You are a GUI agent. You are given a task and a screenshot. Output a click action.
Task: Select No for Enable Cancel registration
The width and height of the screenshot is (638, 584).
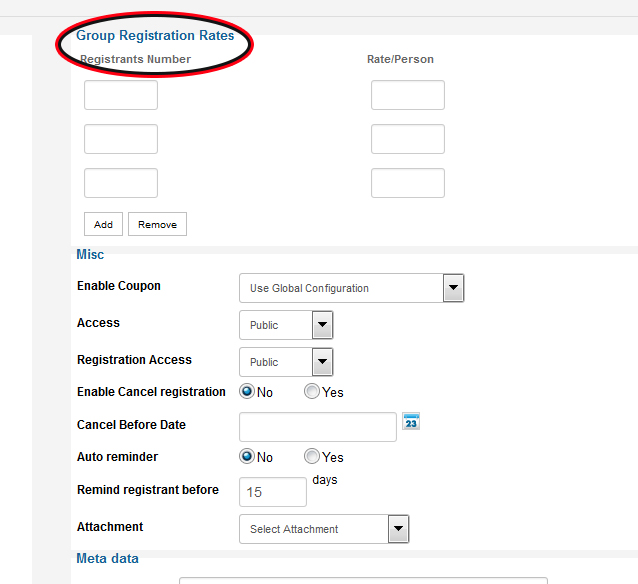pyautogui.click(x=247, y=392)
